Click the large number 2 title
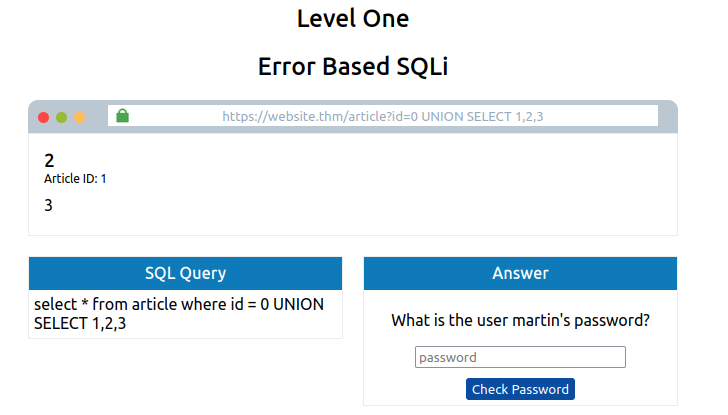This screenshot has width=728, height=415. pyautogui.click(x=49, y=161)
